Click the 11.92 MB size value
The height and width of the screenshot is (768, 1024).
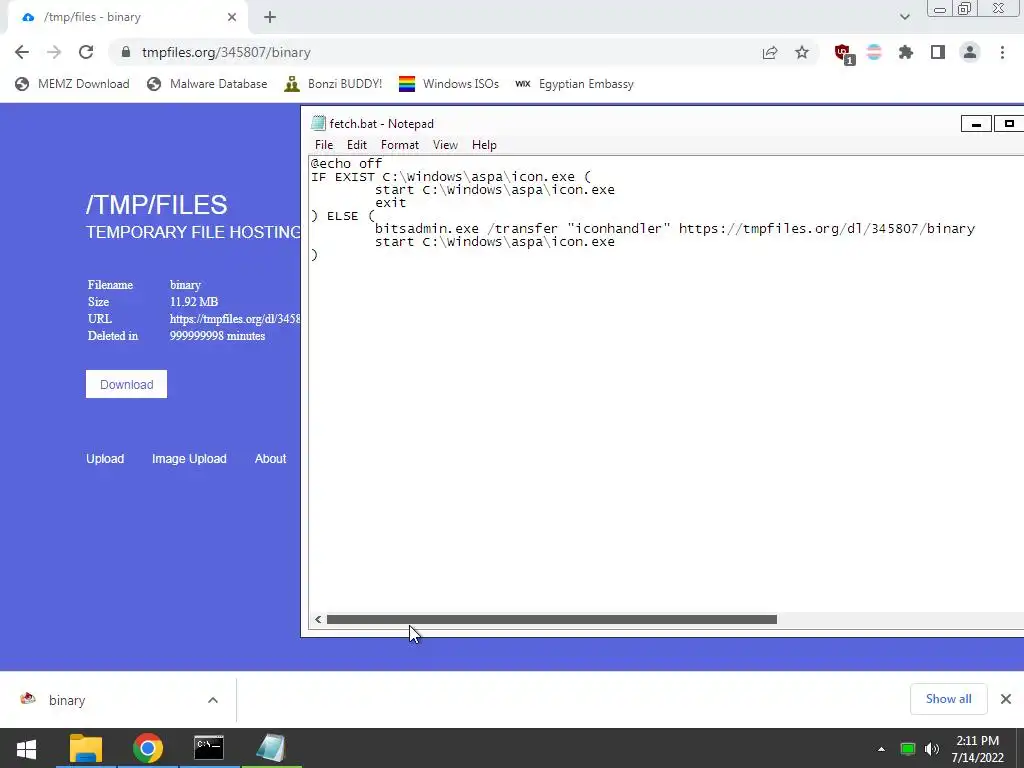(193, 302)
